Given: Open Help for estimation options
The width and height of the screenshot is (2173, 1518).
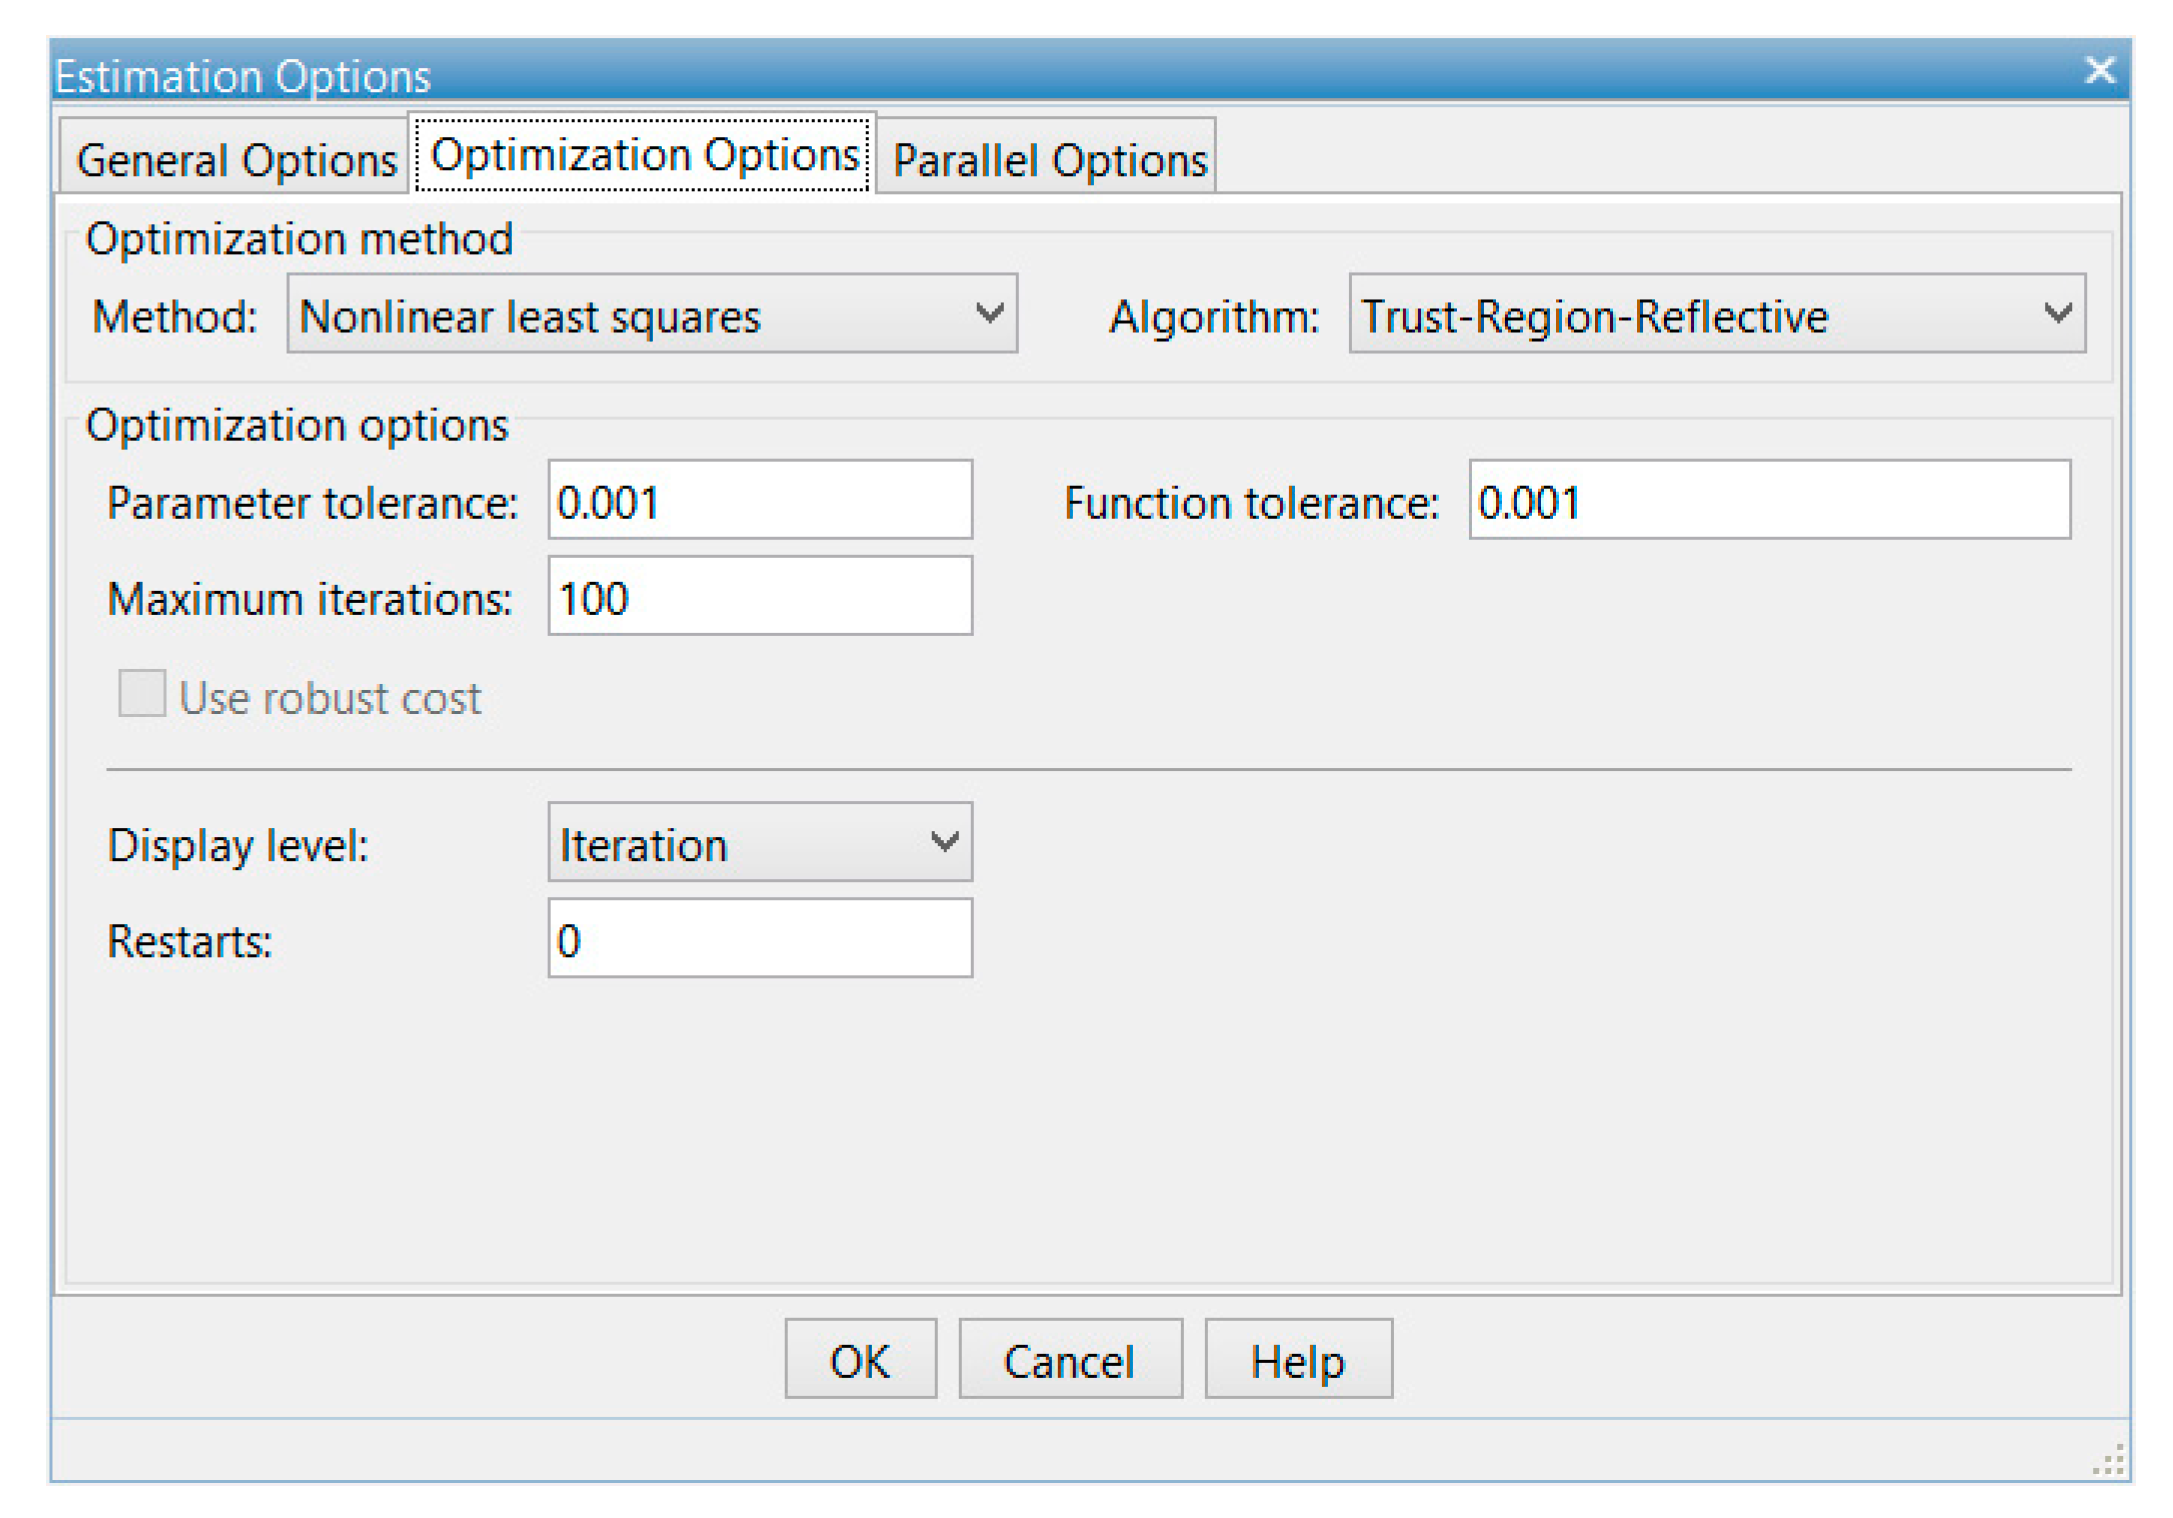Looking at the screenshot, I should (1297, 1360).
